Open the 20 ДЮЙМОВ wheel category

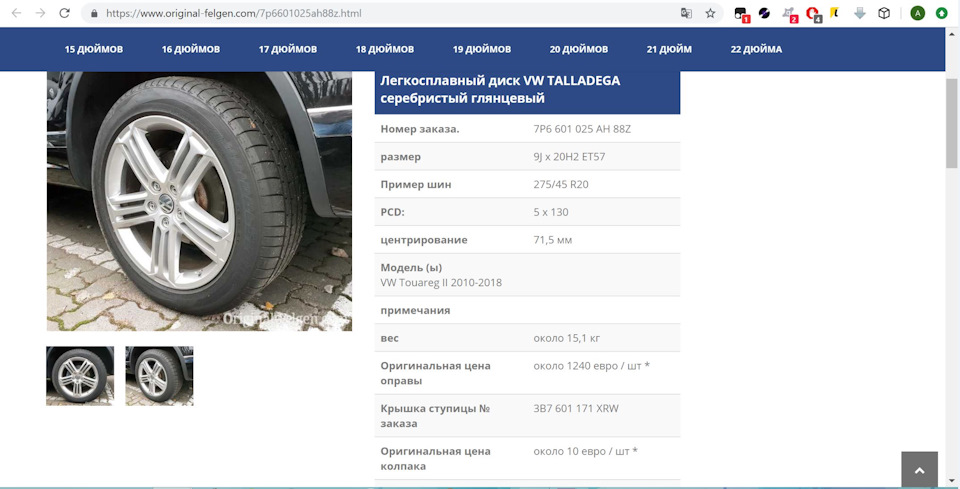(x=579, y=50)
